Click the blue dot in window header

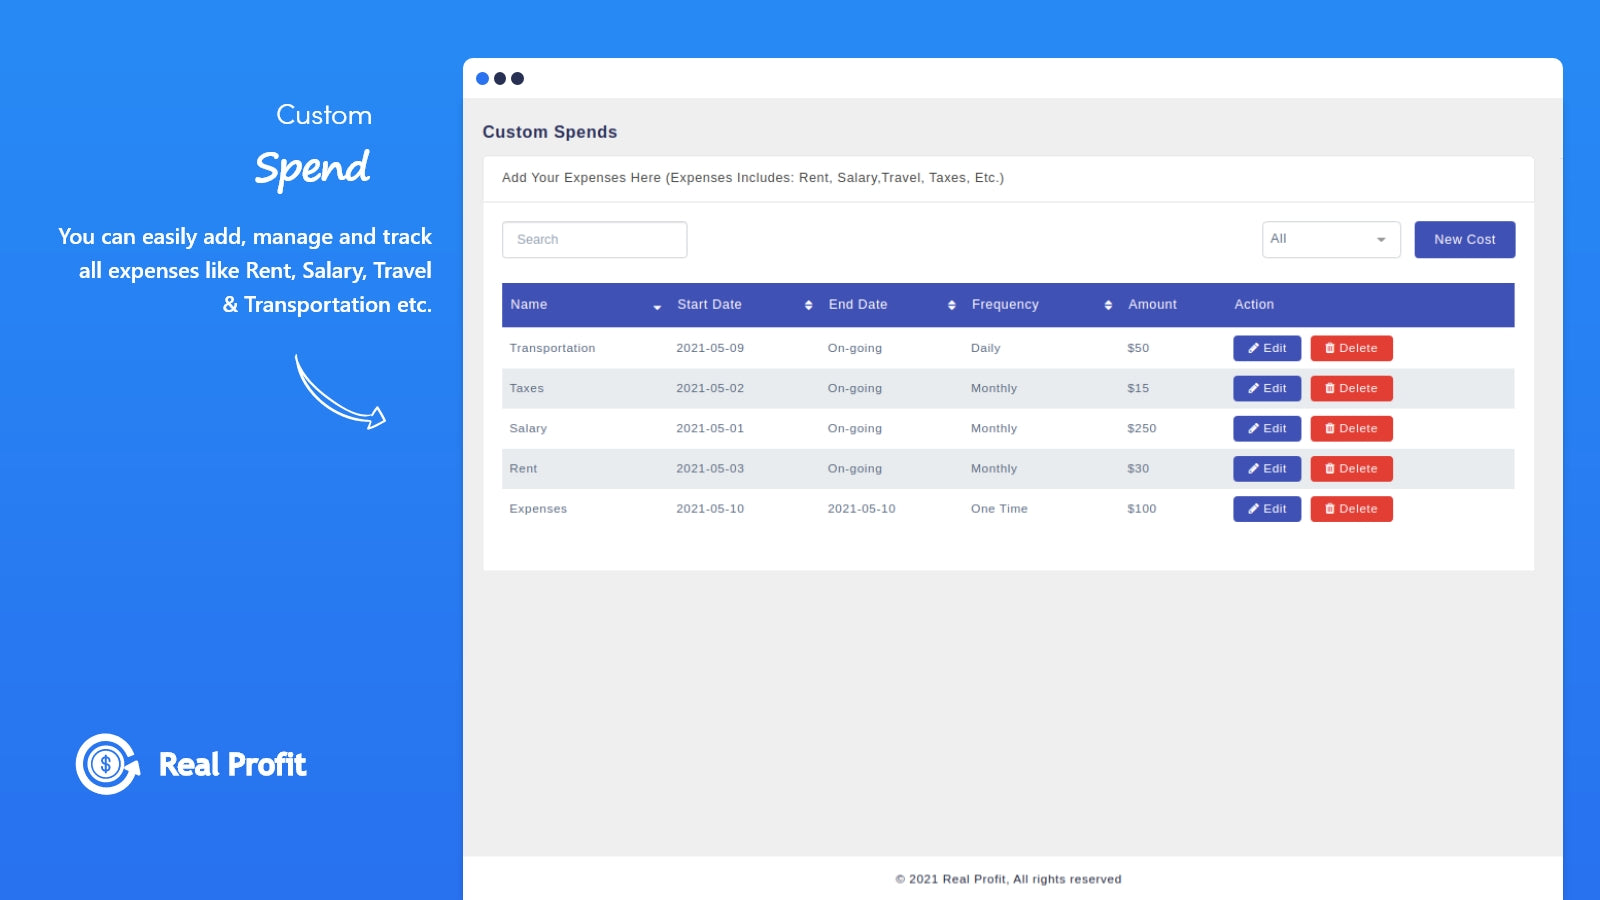[x=482, y=78]
